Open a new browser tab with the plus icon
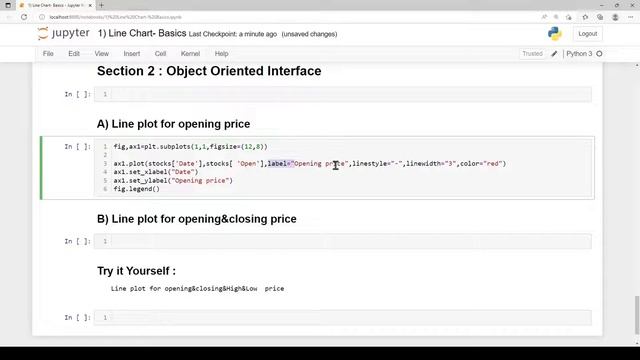The height and width of the screenshot is (360, 640). 101,5
